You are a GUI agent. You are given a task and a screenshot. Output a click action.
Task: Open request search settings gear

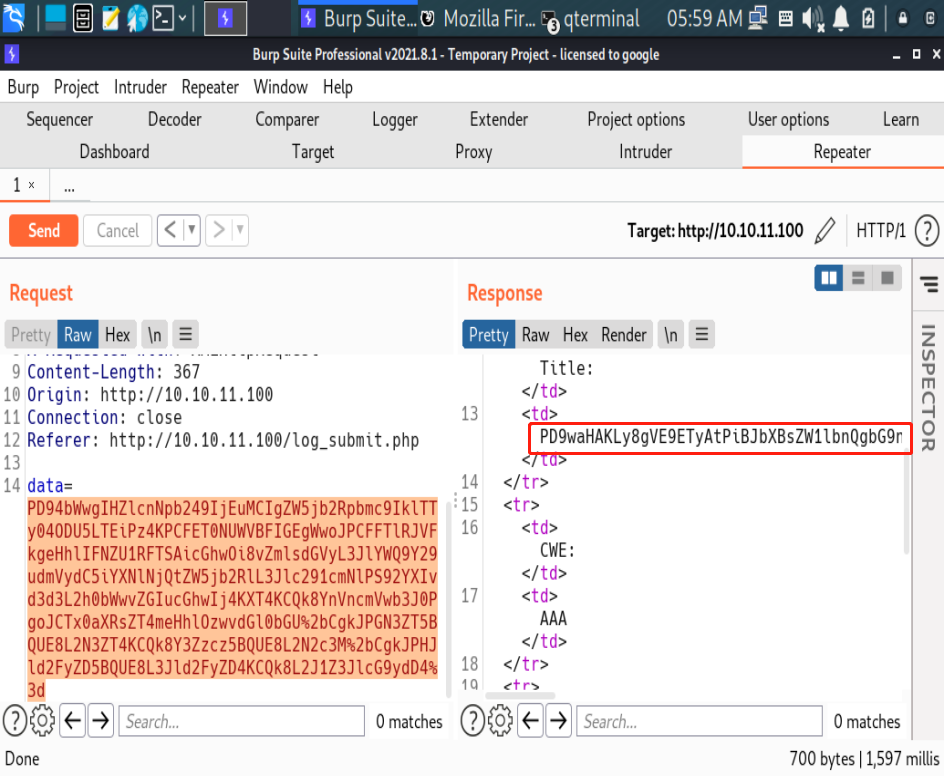tap(42, 720)
